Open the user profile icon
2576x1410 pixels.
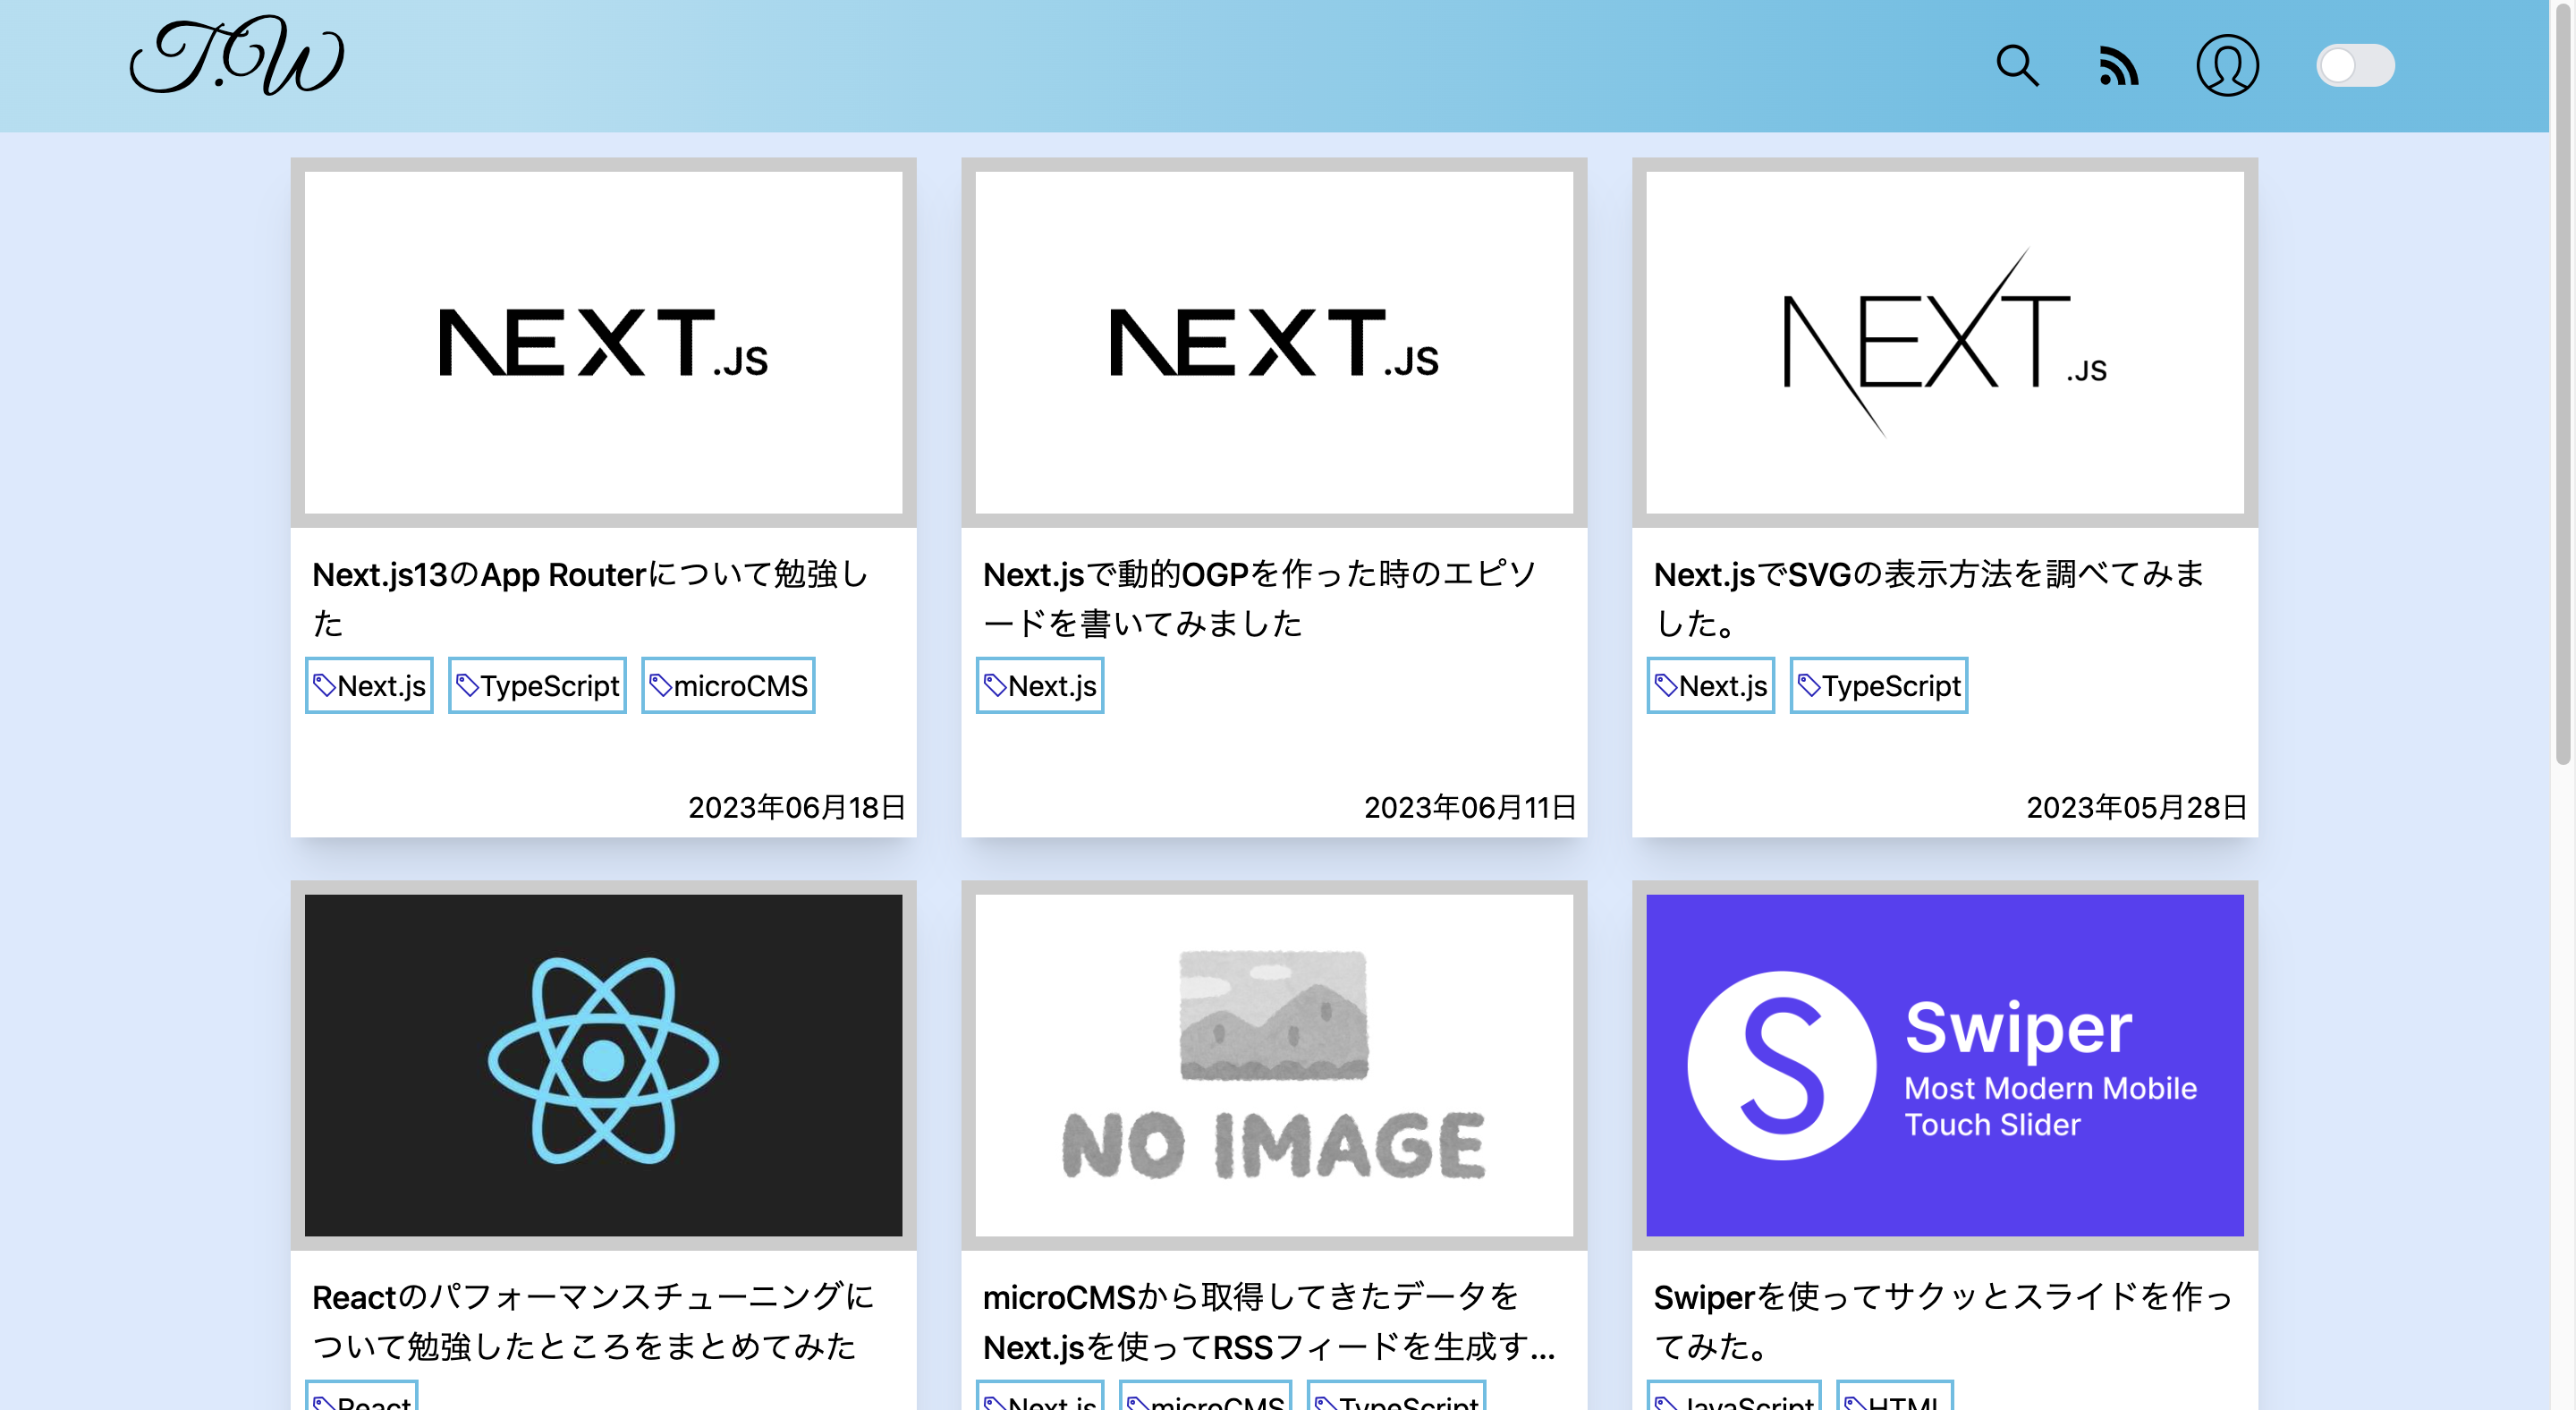point(2227,66)
